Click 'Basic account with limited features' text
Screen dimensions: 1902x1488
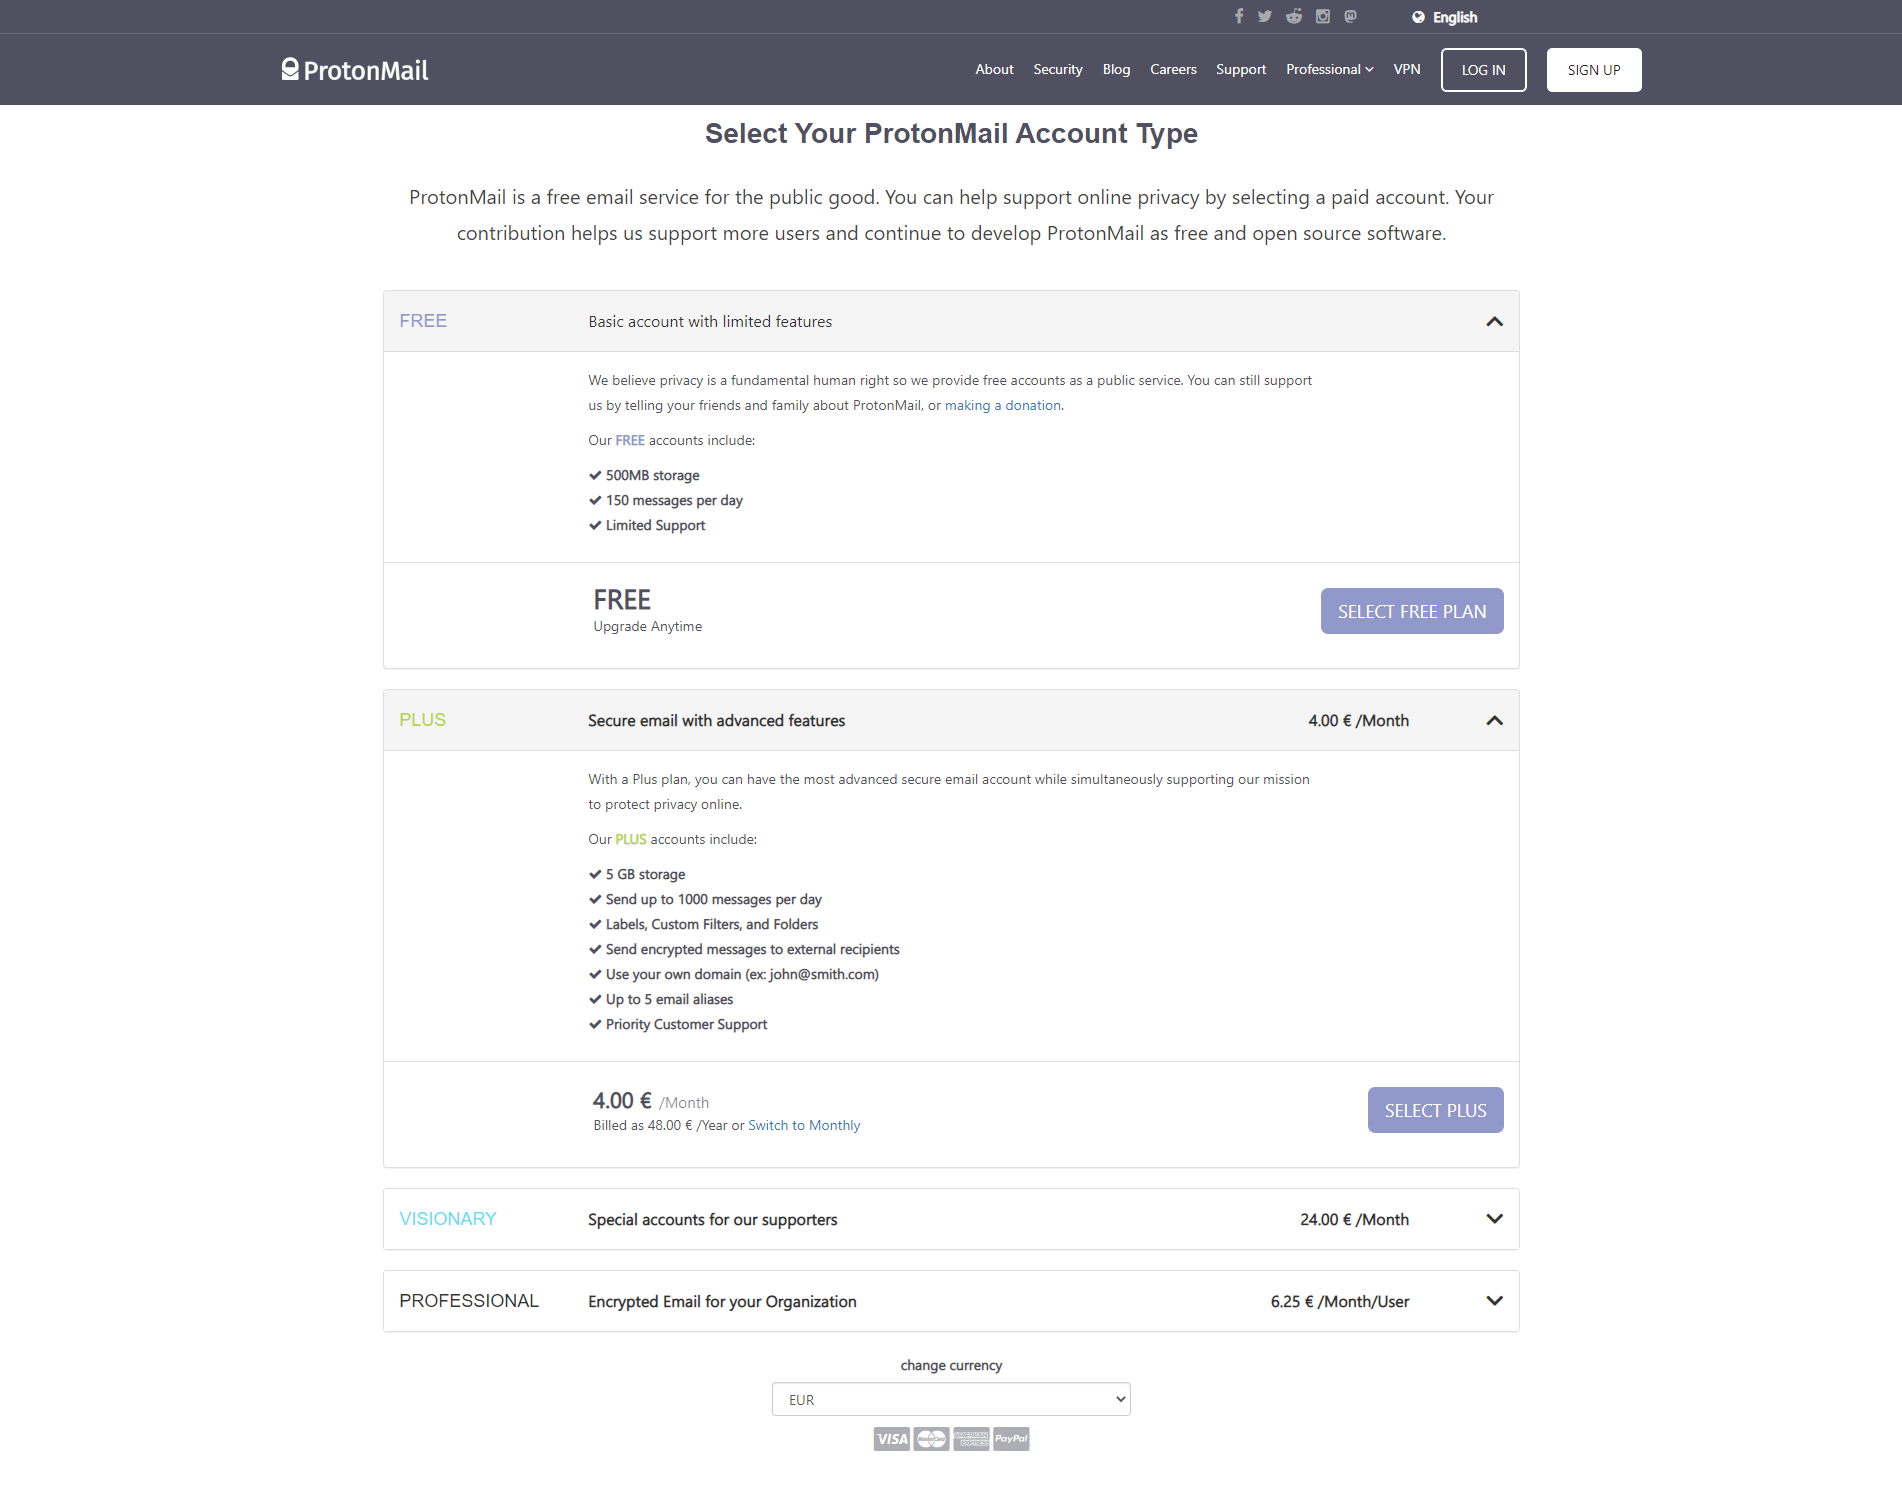coord(710,322)
